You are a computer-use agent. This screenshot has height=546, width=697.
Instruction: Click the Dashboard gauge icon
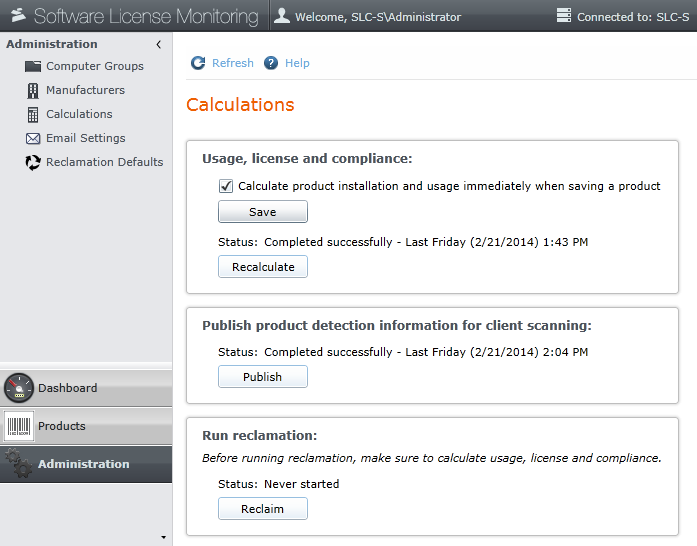(x=19, y=388)
